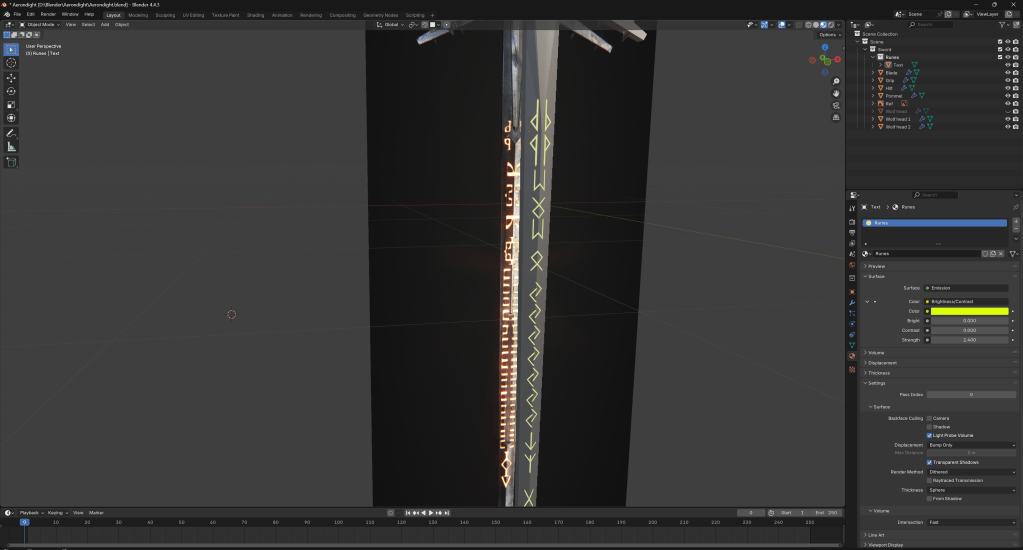
Task: Hide the Blade object in outliner
Action: 1008,73
